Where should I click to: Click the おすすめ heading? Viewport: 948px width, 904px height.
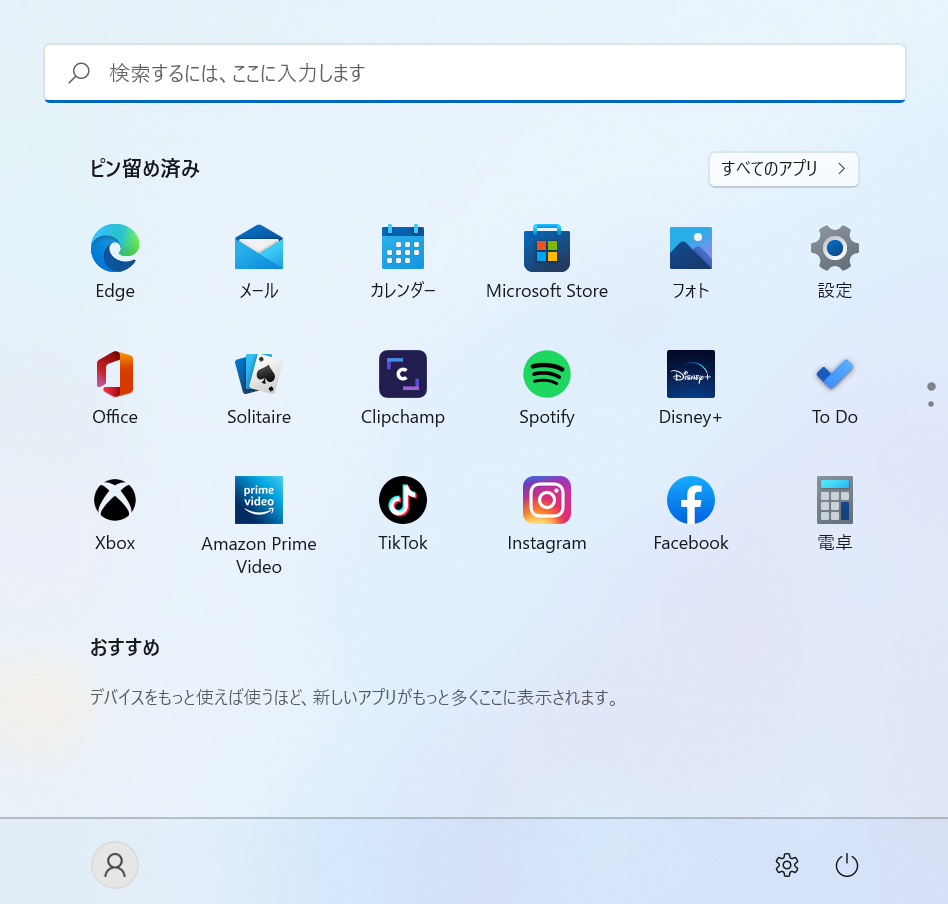click(x=125, y=647)
